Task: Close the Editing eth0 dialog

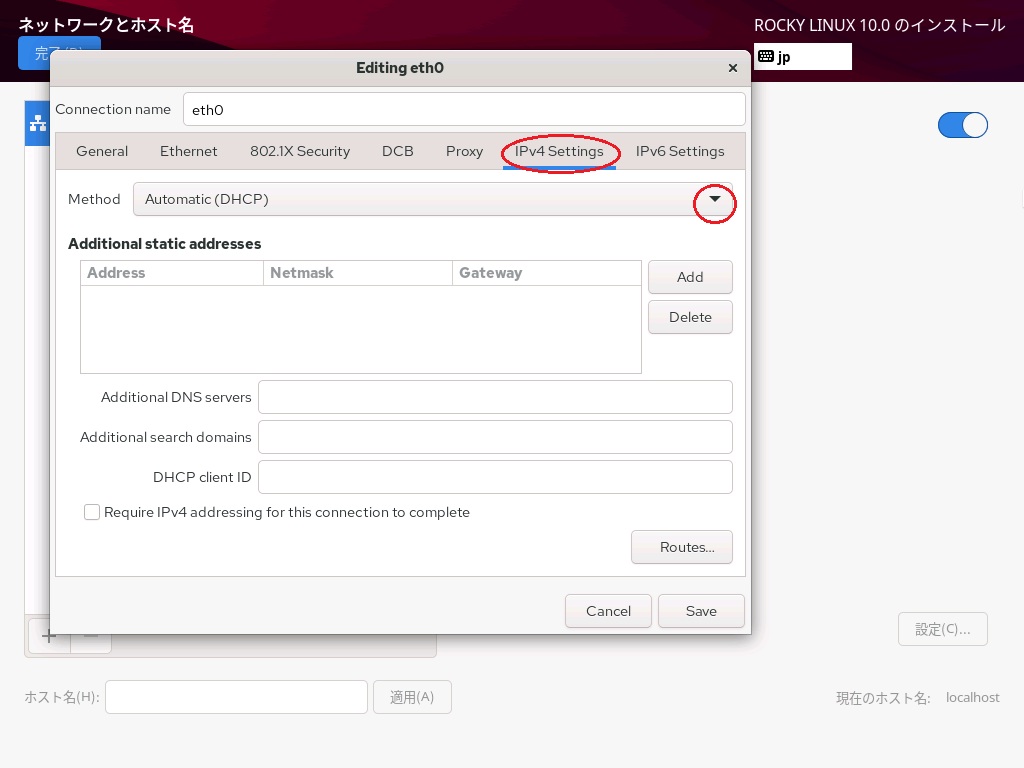Action: coord(732,68)
